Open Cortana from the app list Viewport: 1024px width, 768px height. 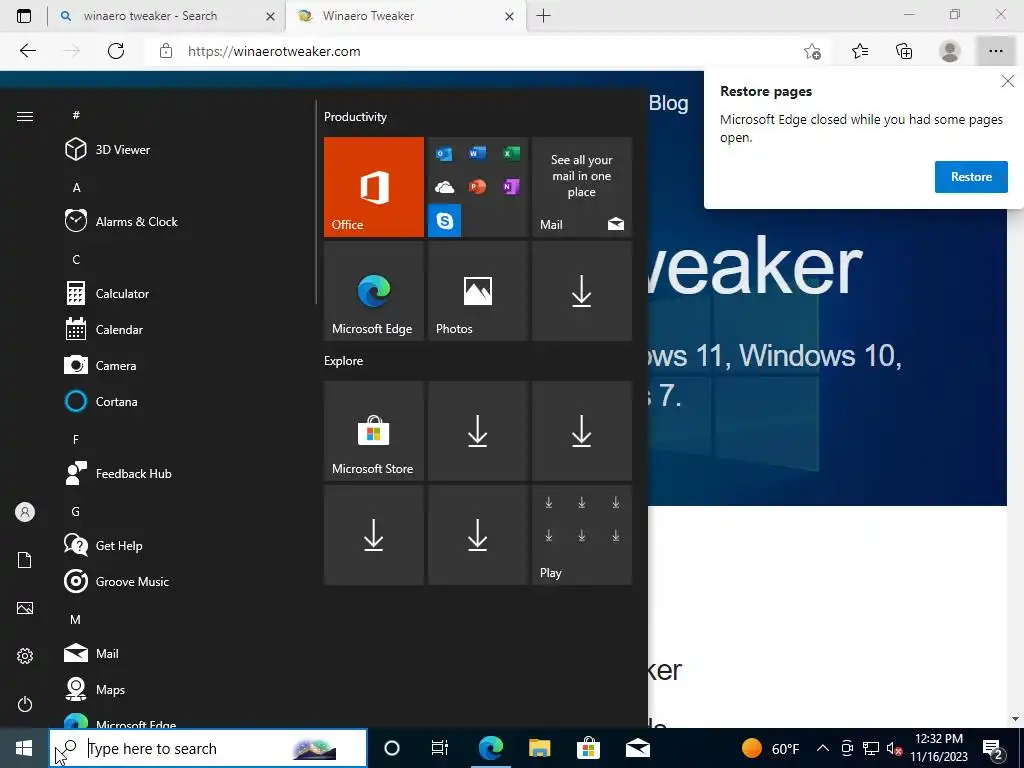[x=183, y=402]
